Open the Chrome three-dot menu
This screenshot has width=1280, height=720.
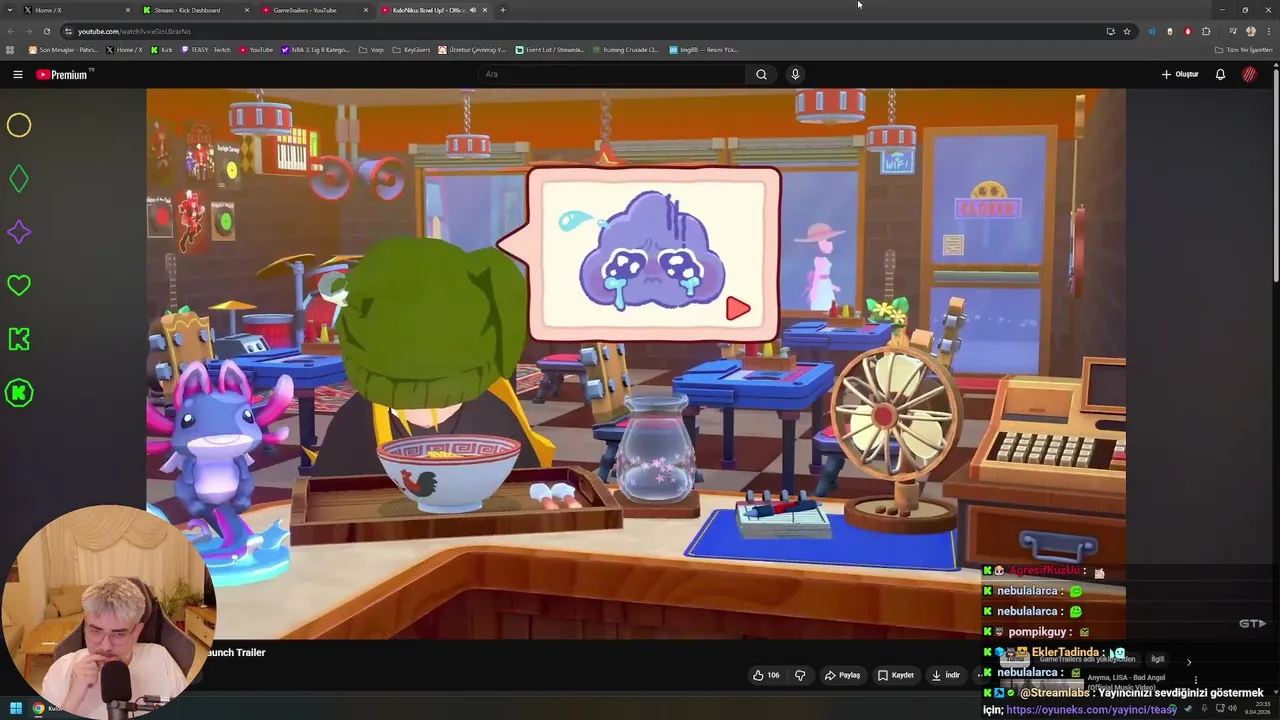click(1269, 31)
